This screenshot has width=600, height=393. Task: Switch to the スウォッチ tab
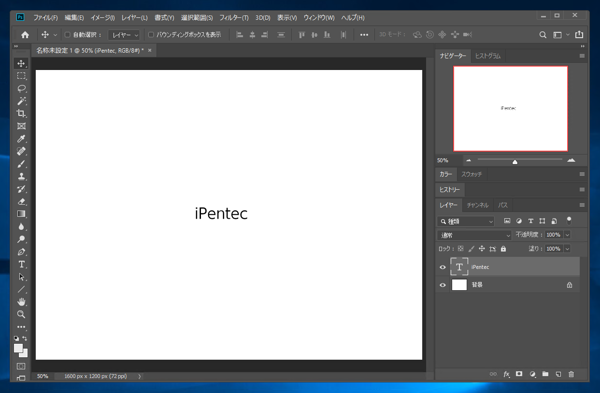point(471,174)
